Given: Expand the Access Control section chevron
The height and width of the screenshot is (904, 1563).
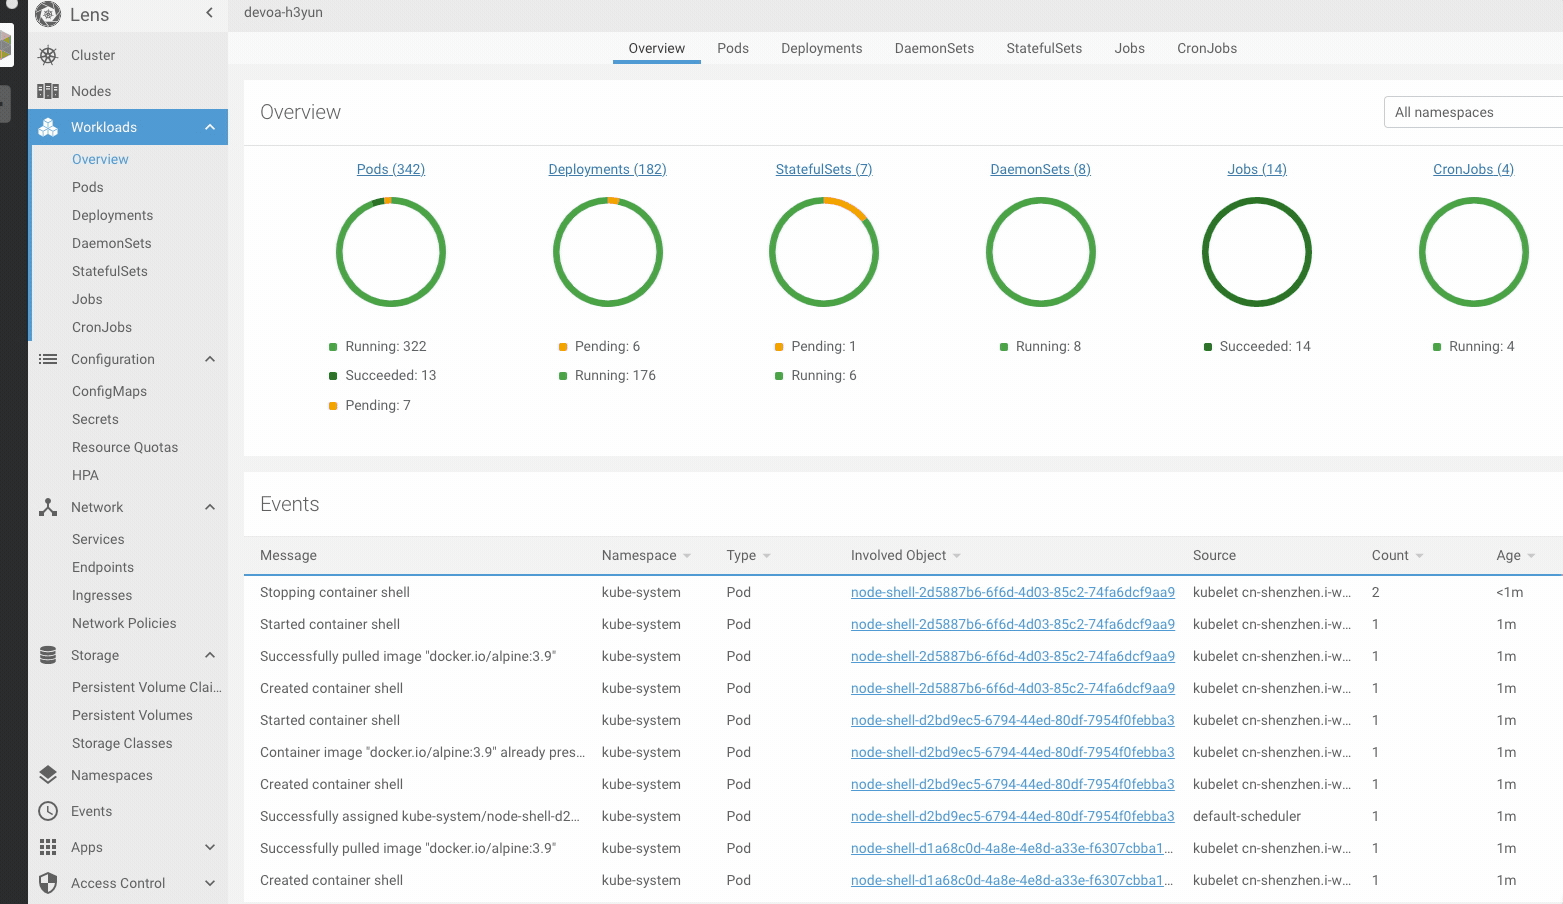Looking at the screenshot, I should coord(210,883).
